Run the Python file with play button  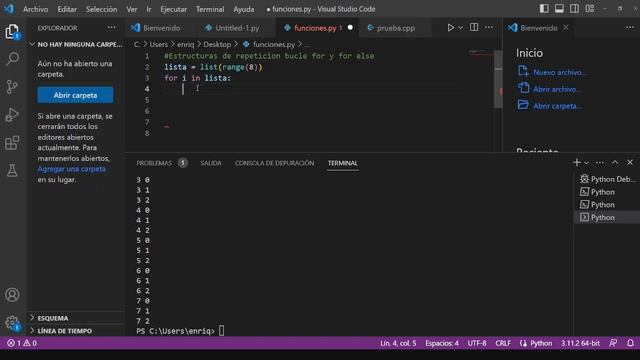click(x=450, y=28)
